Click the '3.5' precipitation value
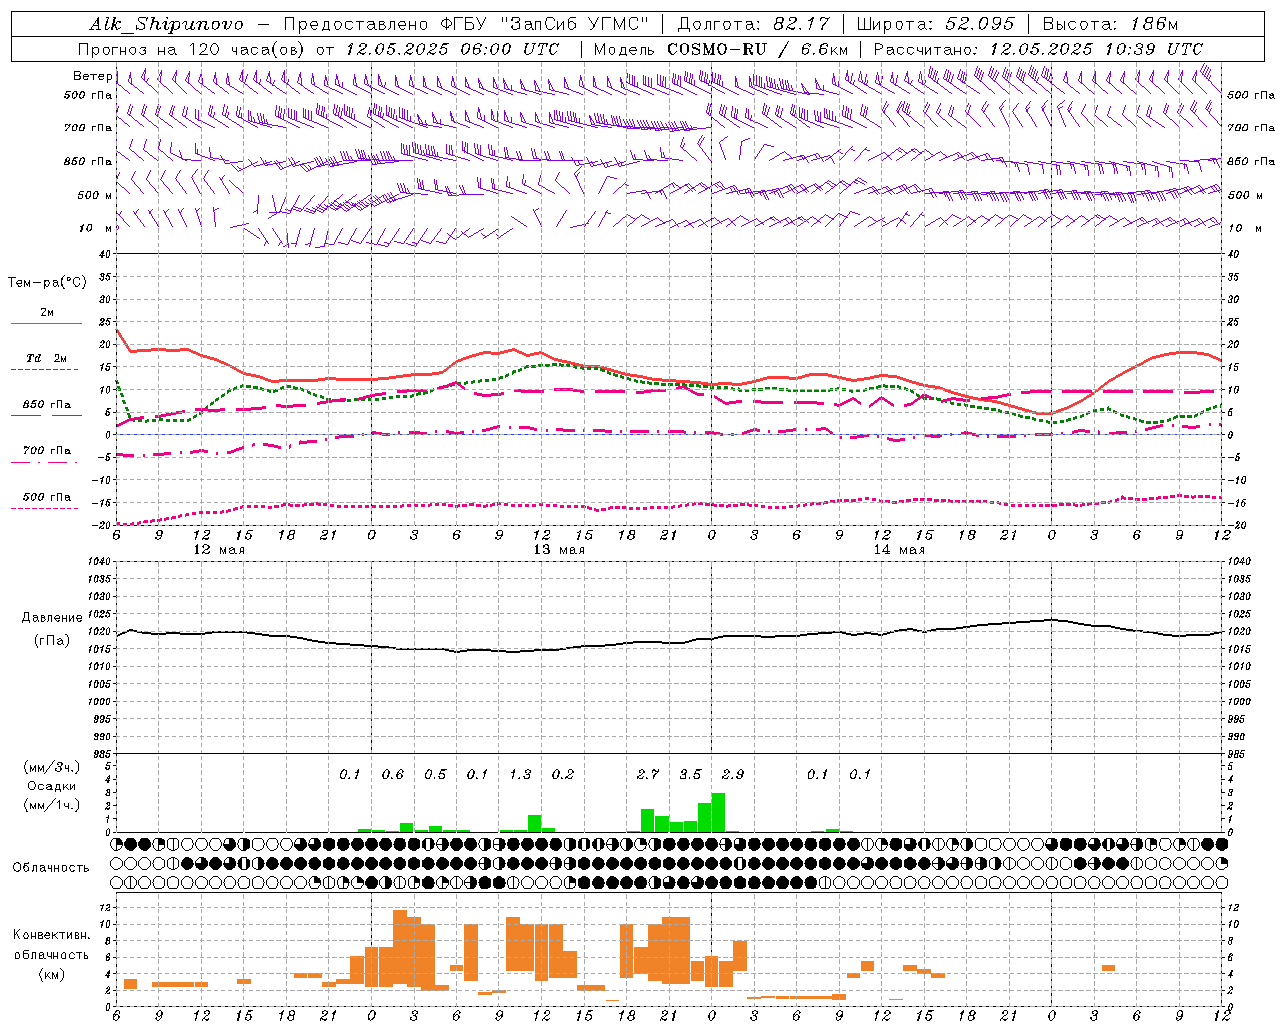The height and width of the screenshot is (1024, 1280). click(690, 775)
